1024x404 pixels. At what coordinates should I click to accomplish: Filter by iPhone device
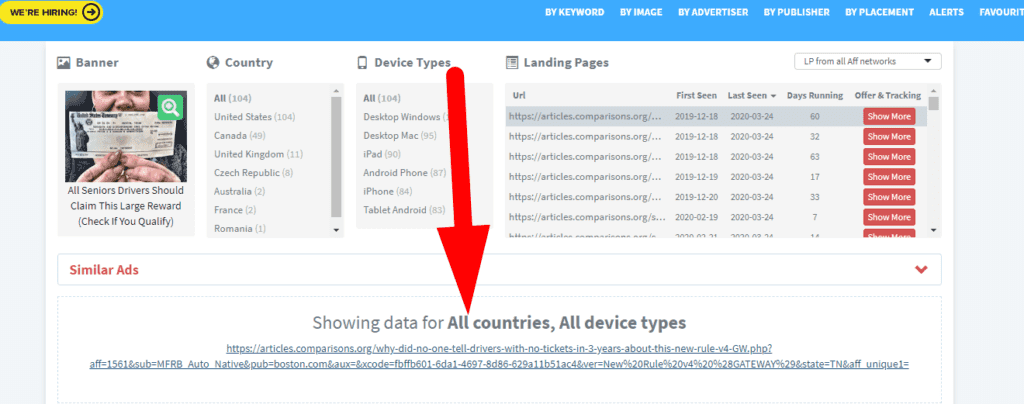click(x=388, y=191)
